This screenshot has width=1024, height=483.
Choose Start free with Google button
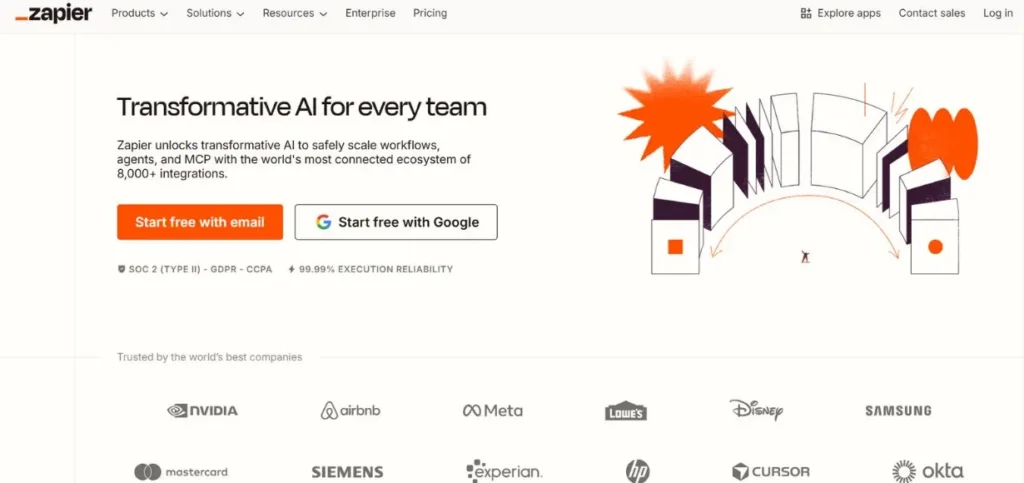396,222
